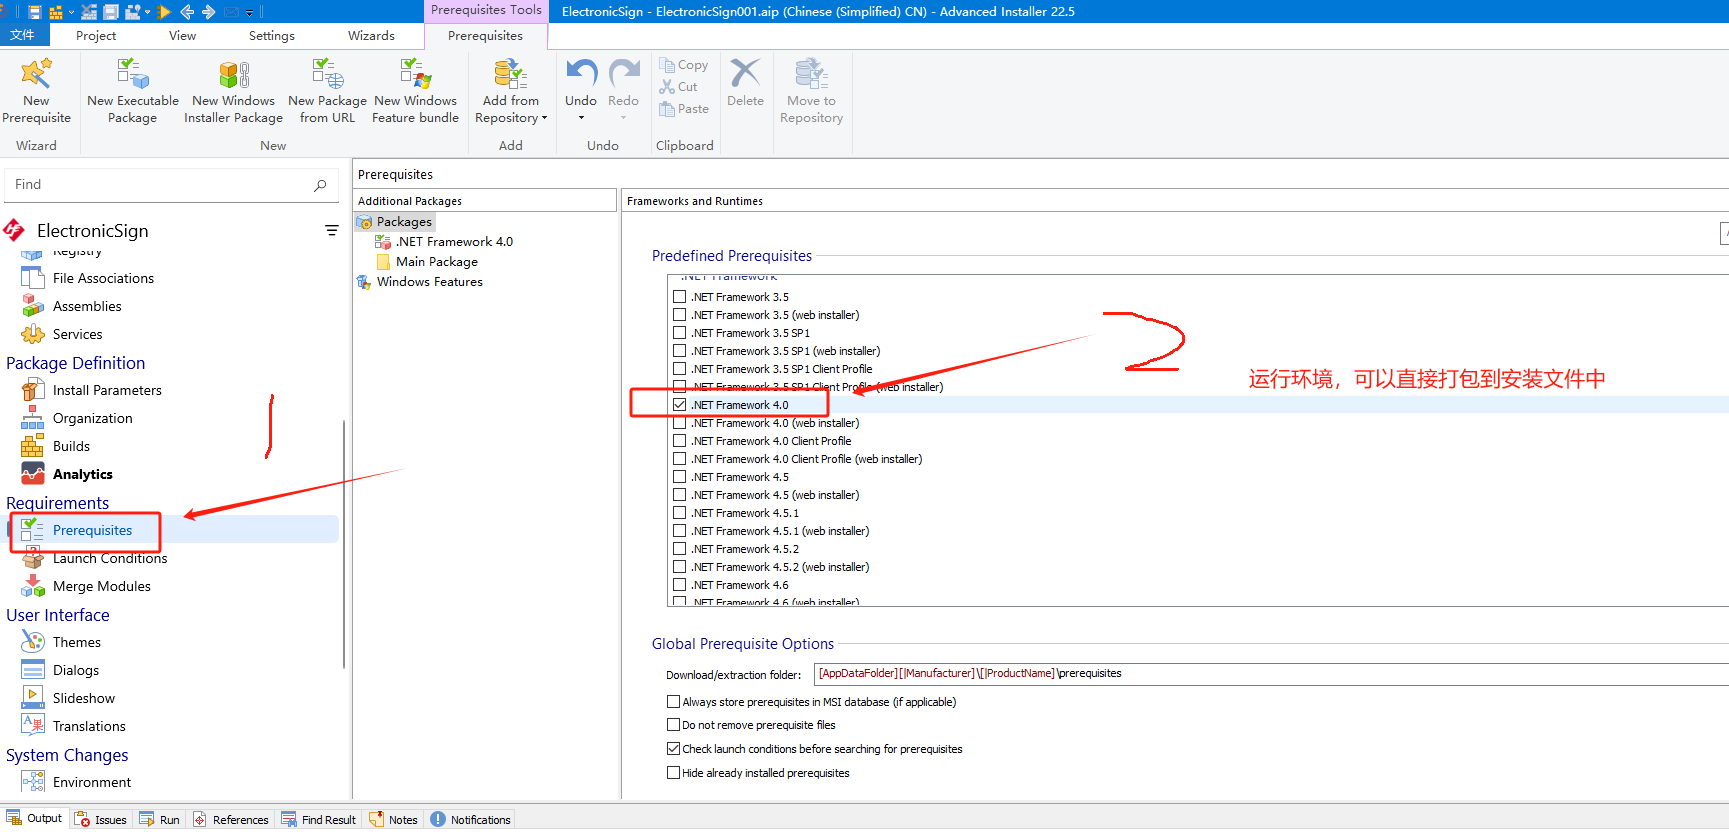Uncheck .NET Framework 4.0 checkbox

(680, 405)
